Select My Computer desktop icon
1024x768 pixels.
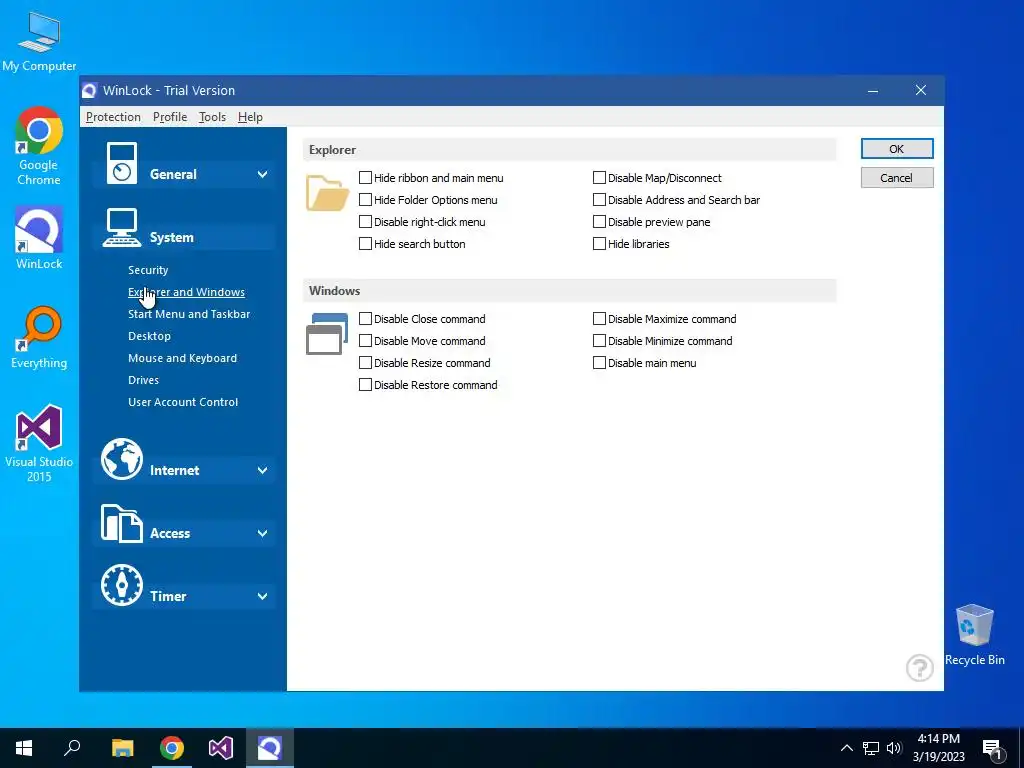[39, 41]
